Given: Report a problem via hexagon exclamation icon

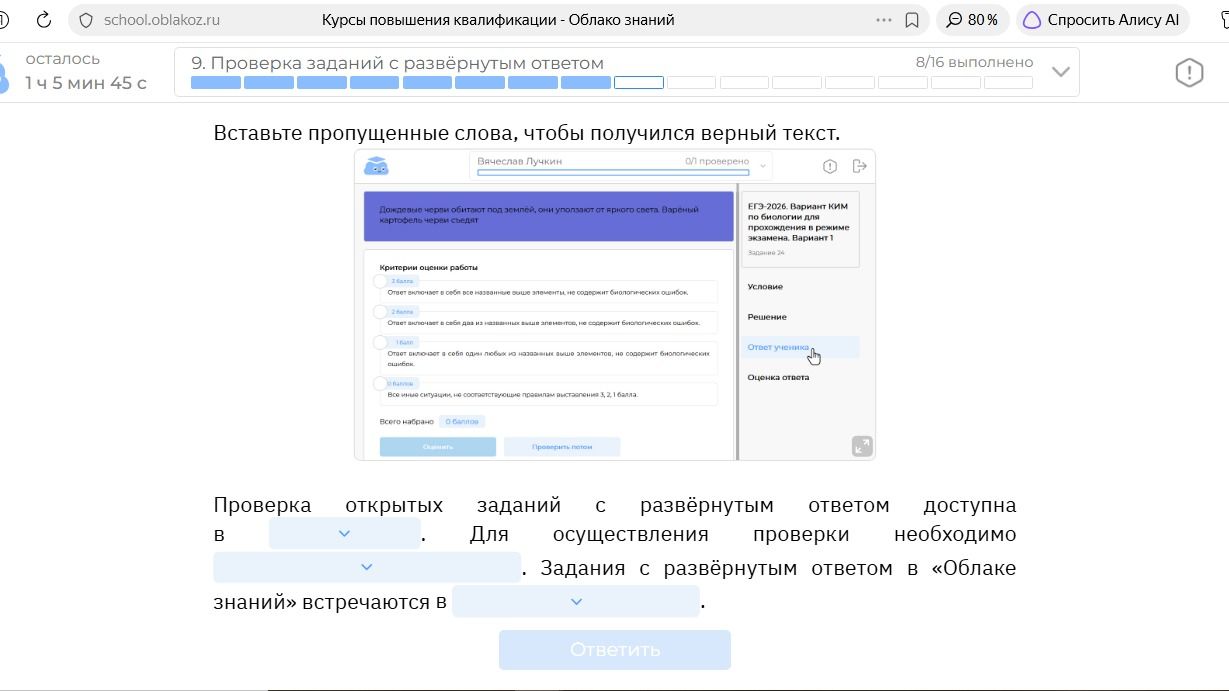Looking at the screenshot, I should click(1189, 72).
